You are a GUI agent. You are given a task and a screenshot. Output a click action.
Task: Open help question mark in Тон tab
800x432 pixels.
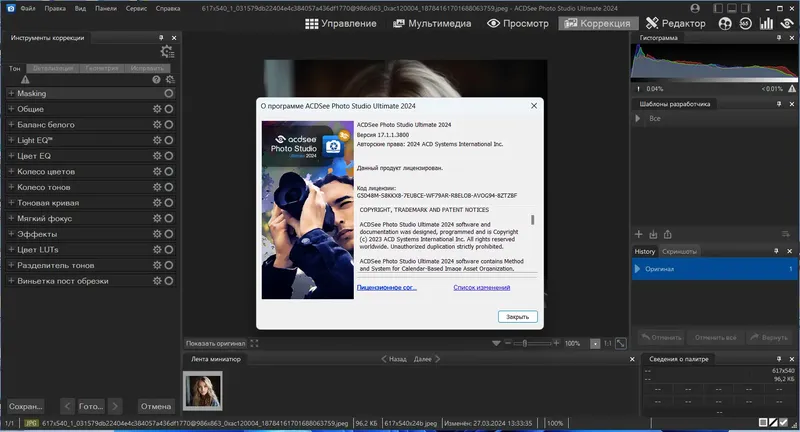tap(156, 80)
